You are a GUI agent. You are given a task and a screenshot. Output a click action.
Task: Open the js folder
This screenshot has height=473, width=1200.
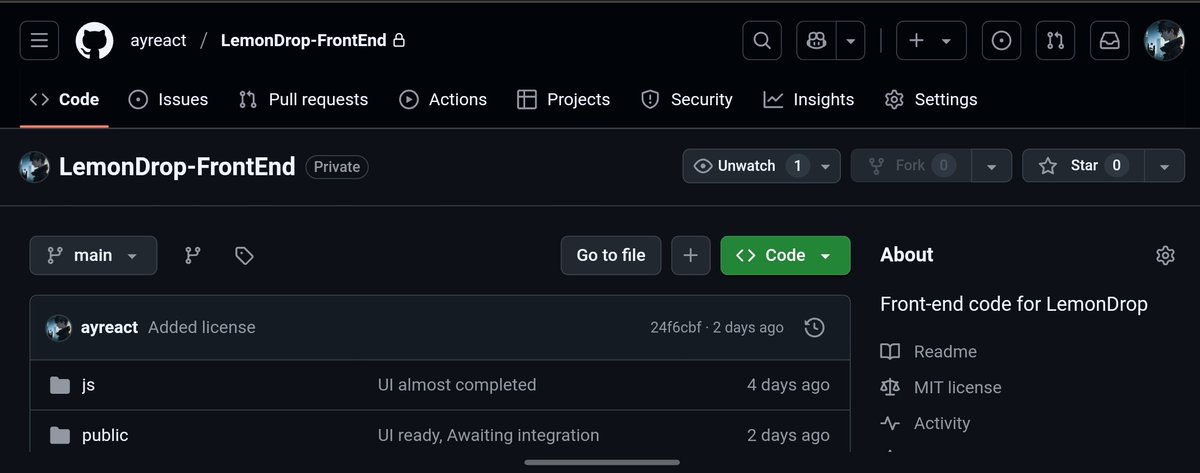[x=88, y=385]
